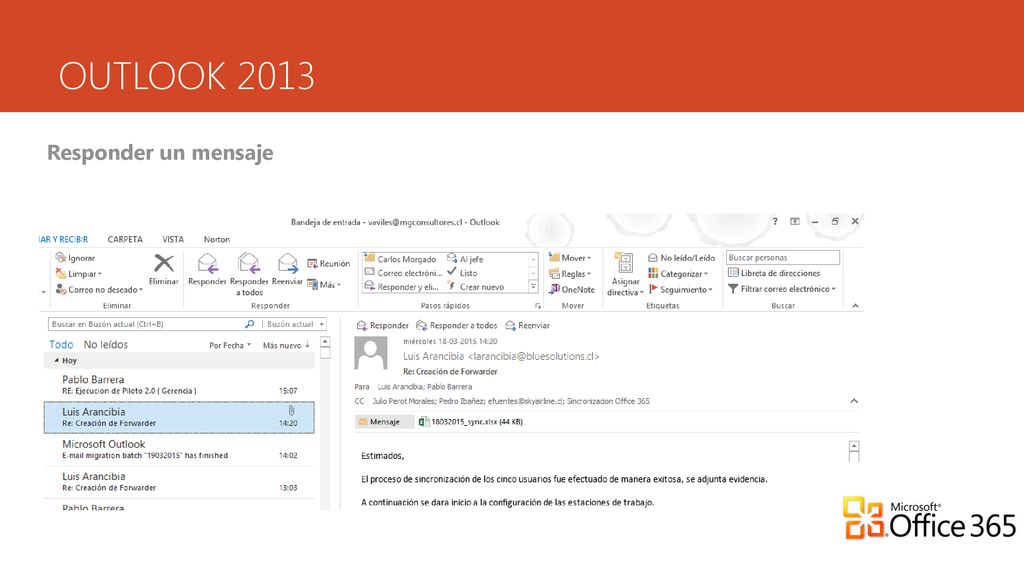Select the Responder y eli... quick step
1024x576 pixels.
[402, 286]
